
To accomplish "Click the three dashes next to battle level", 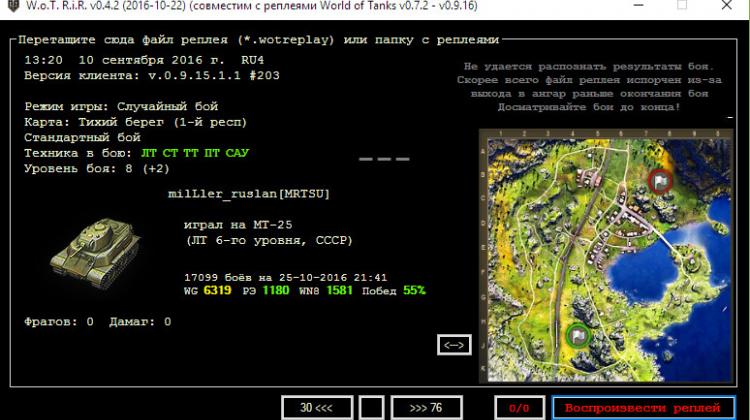I will 383,159.
